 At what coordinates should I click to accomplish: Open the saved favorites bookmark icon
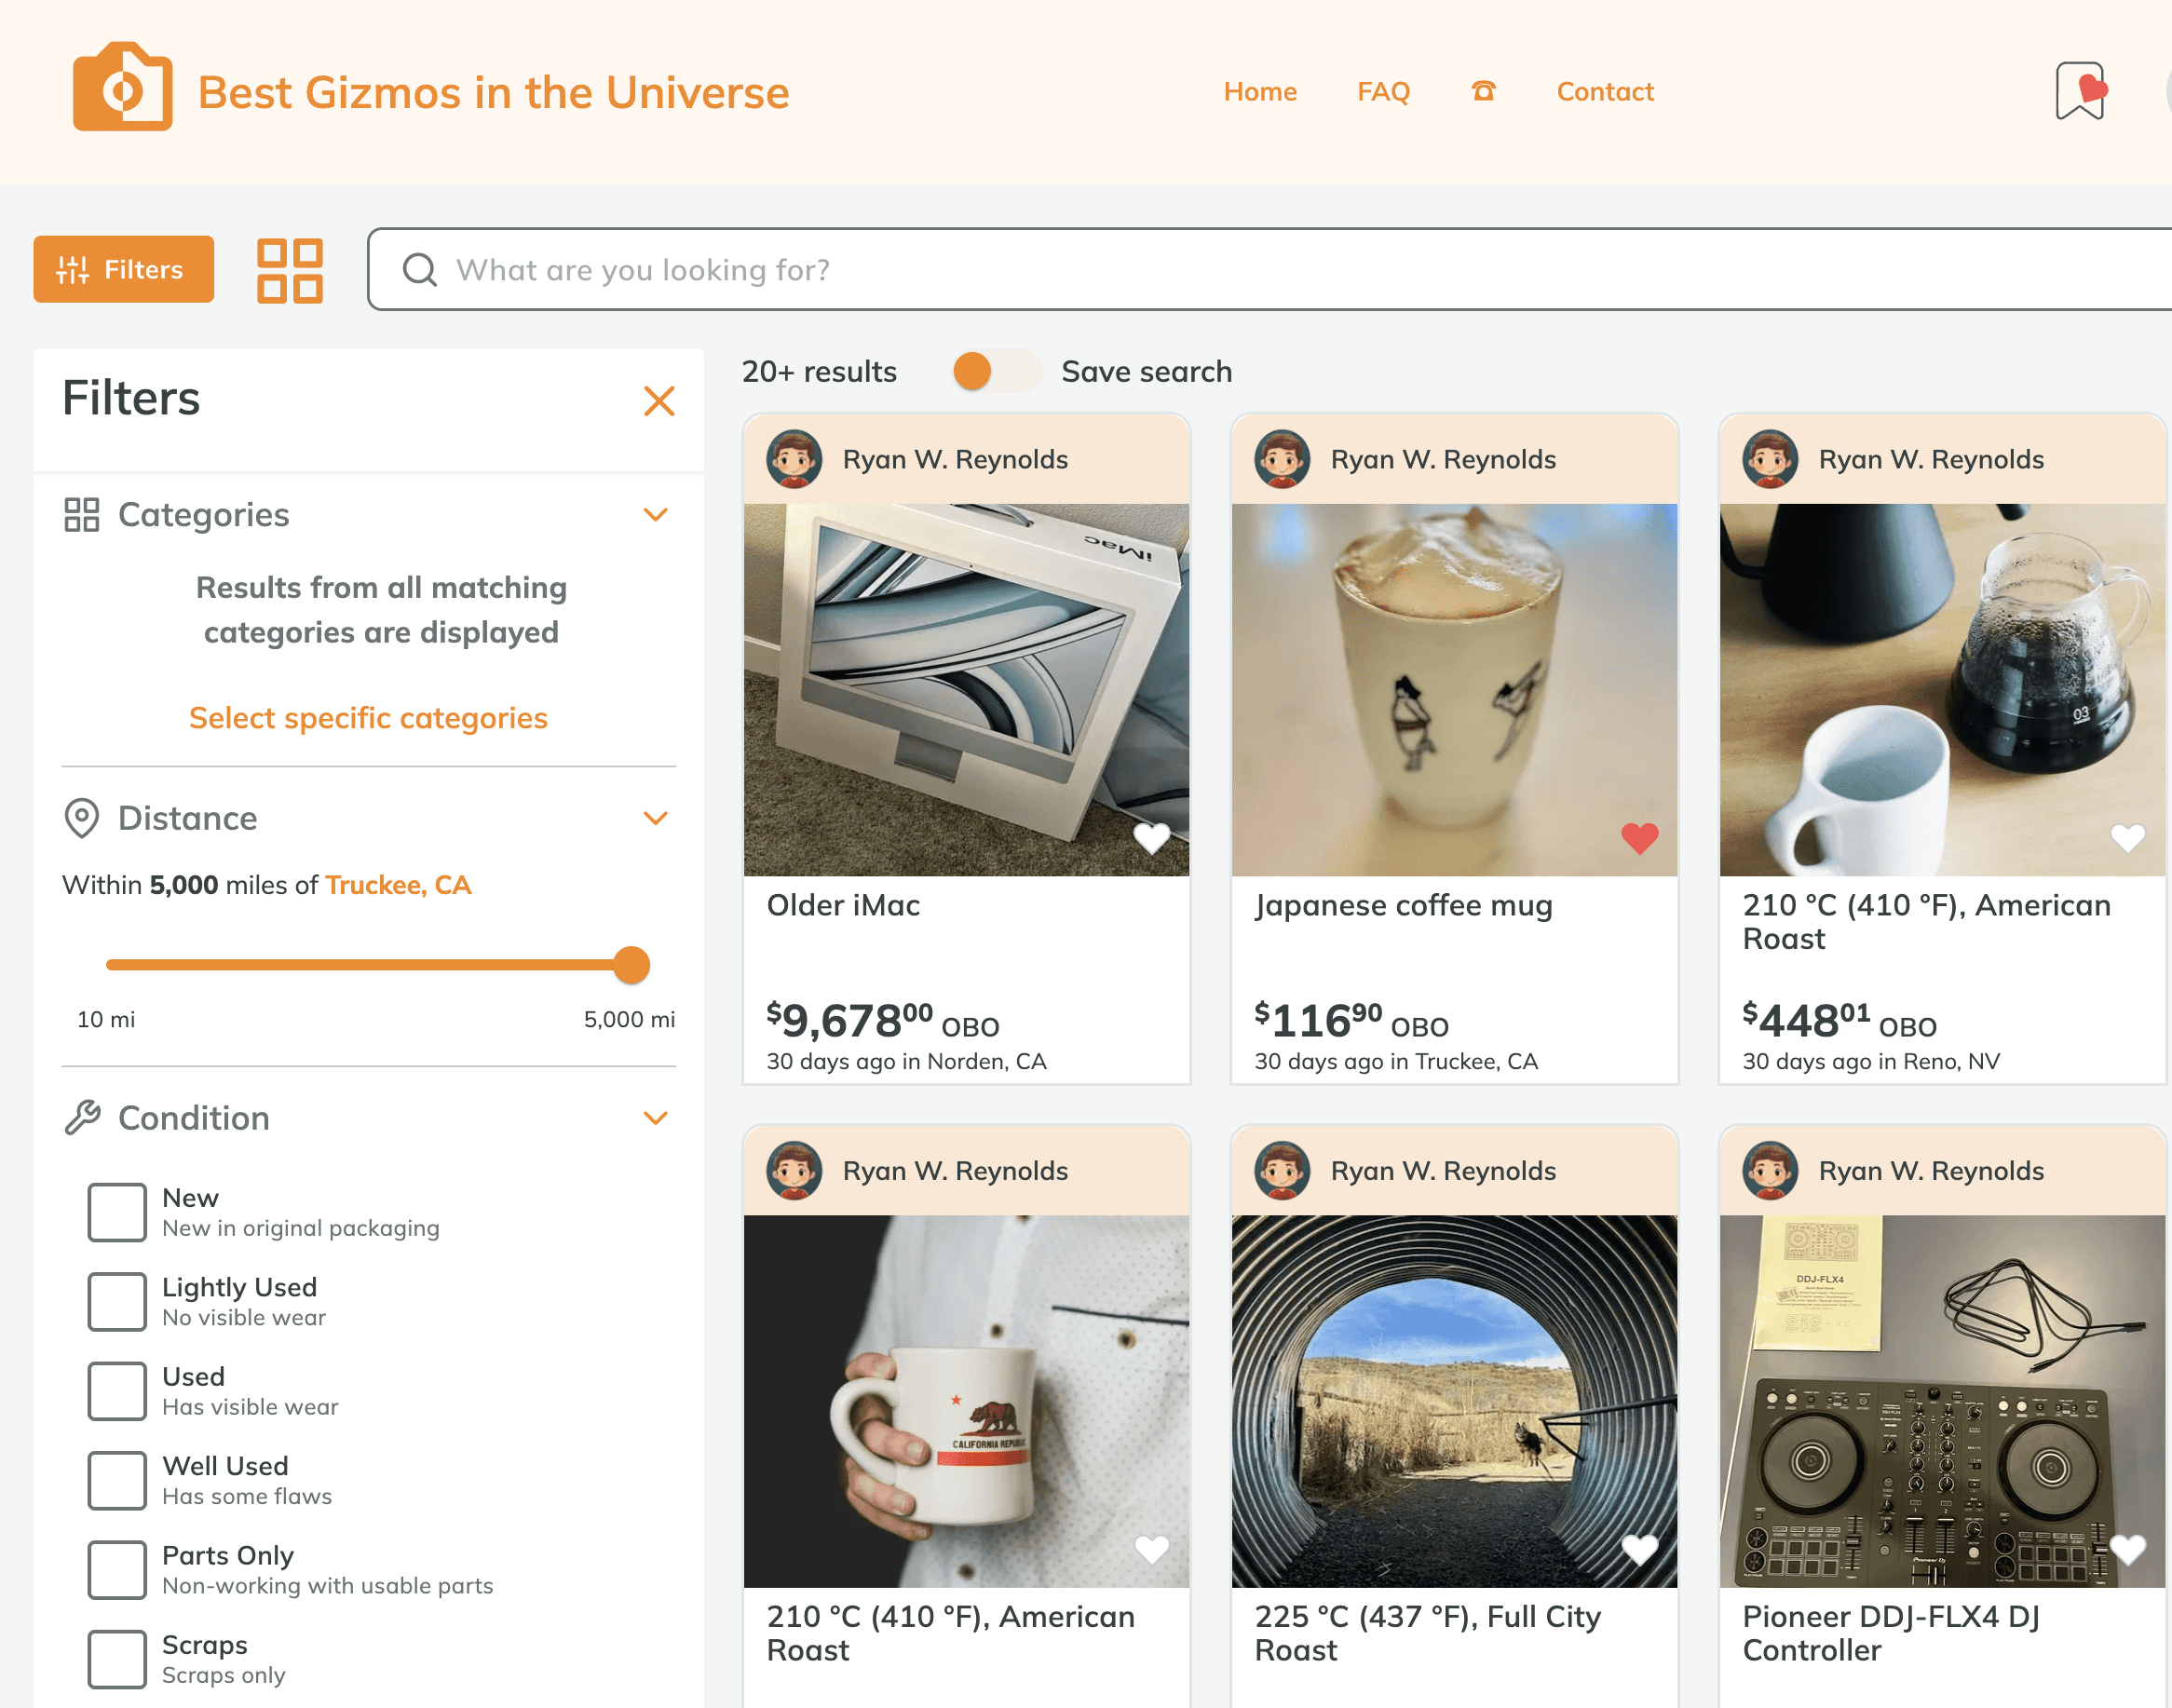pyautogui.click(x=2080, y=91)
